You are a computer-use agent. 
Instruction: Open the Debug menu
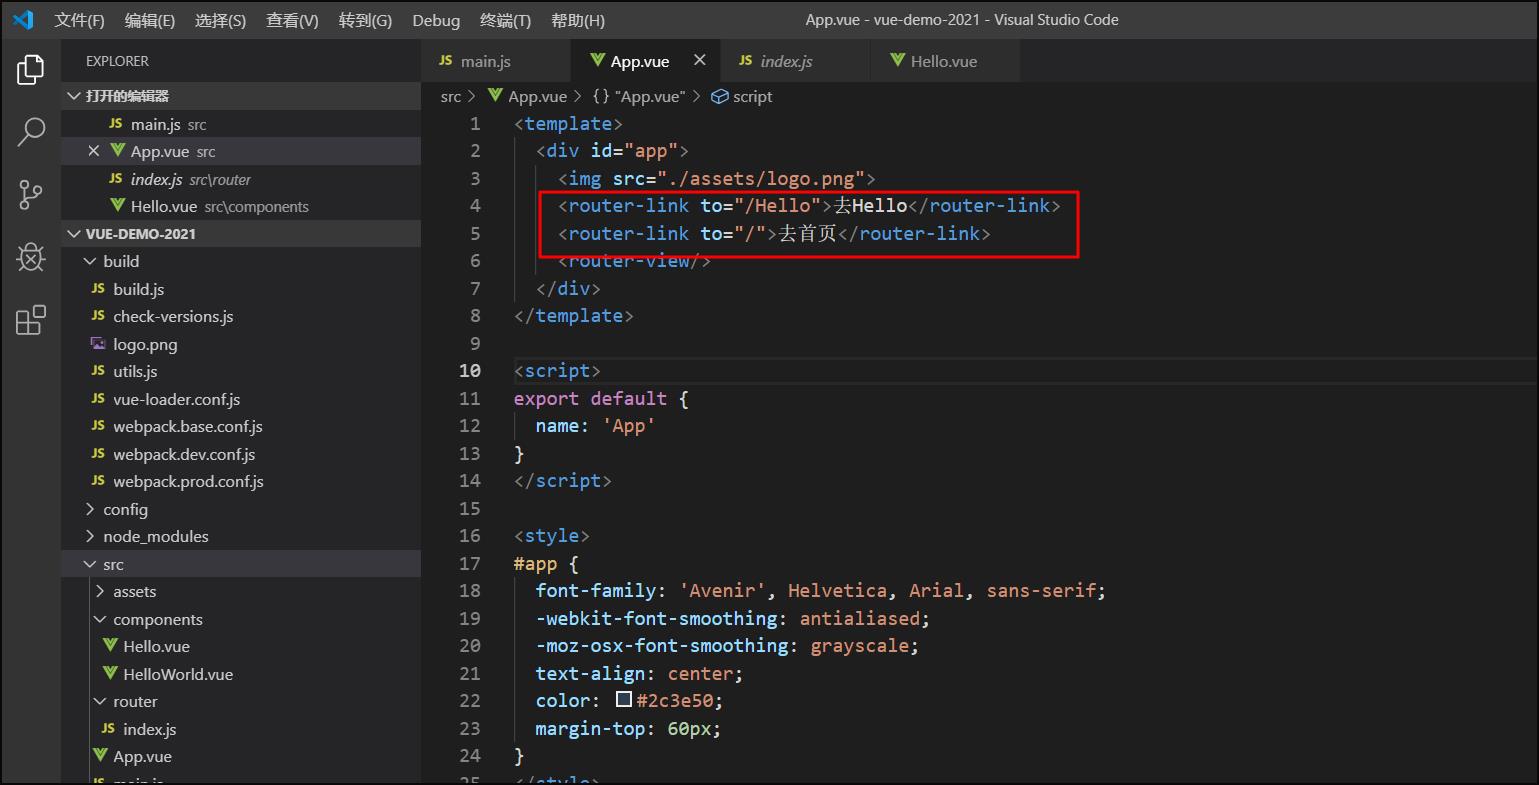click(436, 20)
